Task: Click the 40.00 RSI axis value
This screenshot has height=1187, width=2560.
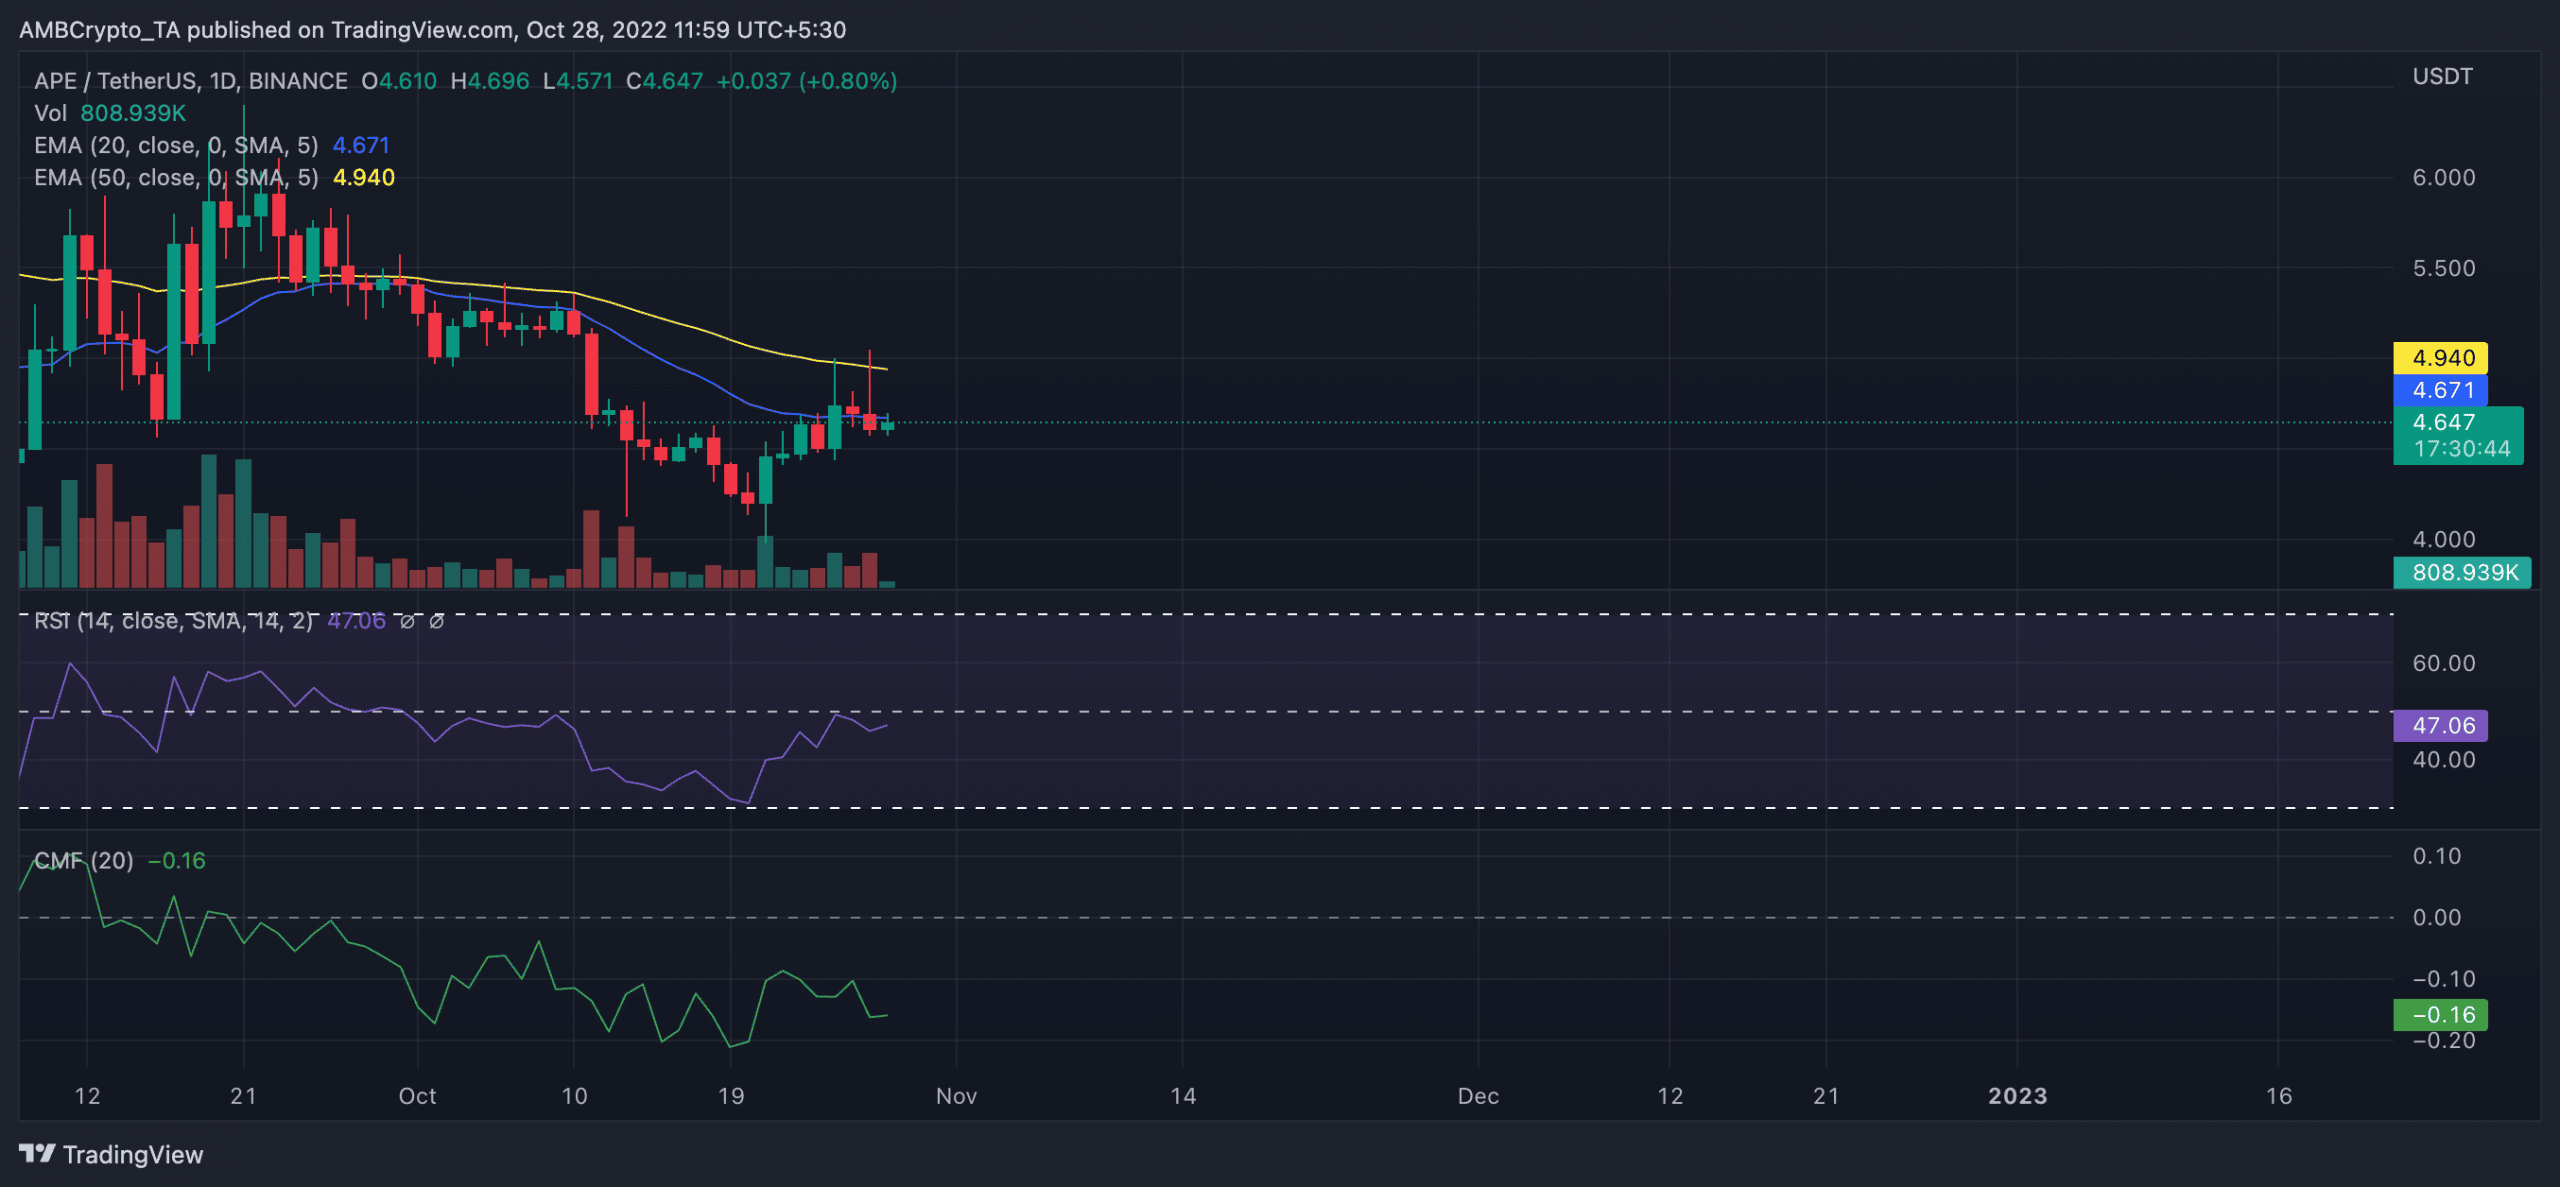Action: (2444, 759)
